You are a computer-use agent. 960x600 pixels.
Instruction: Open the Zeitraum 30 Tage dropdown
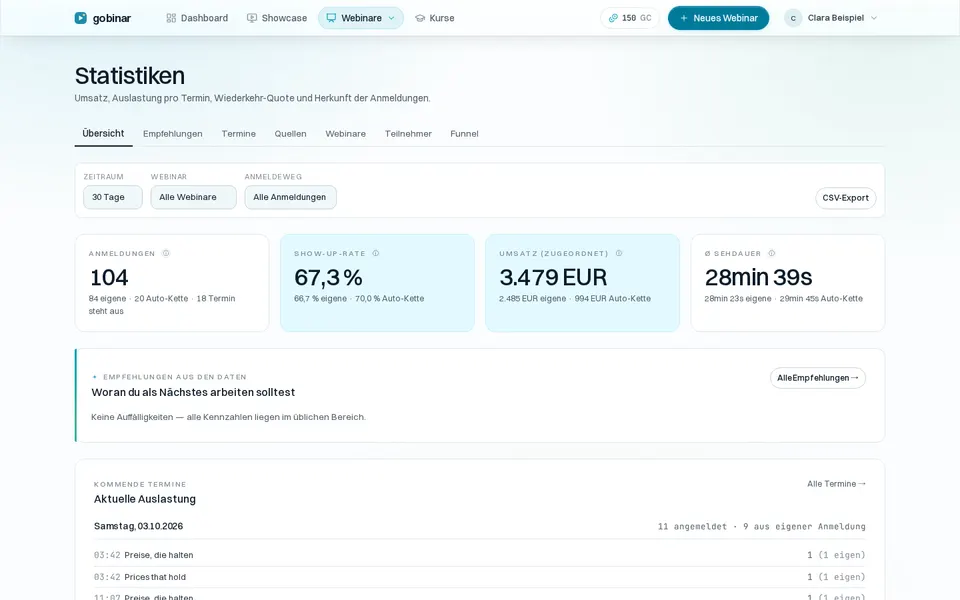[113, 197]
